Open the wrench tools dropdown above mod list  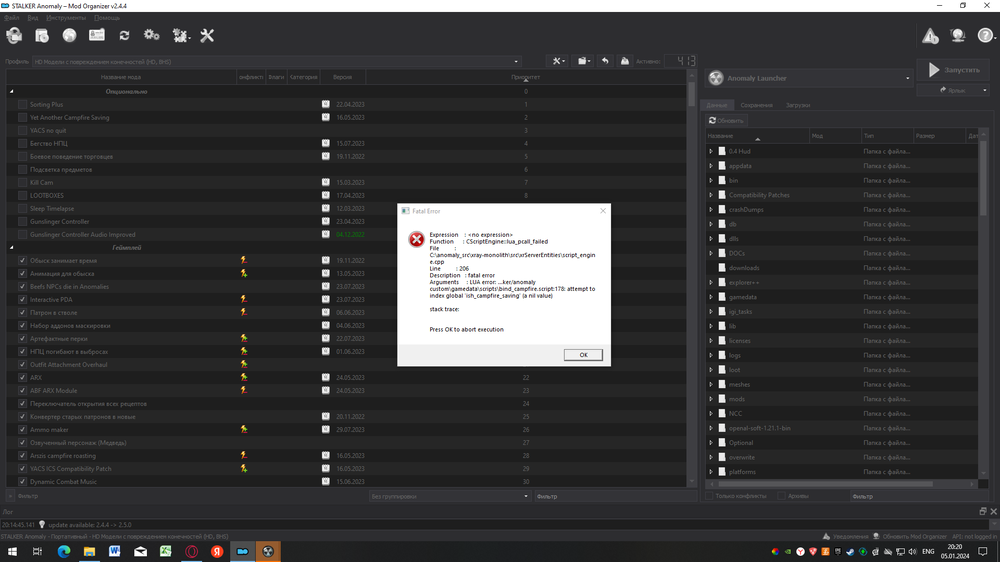[x=559, y=61]
